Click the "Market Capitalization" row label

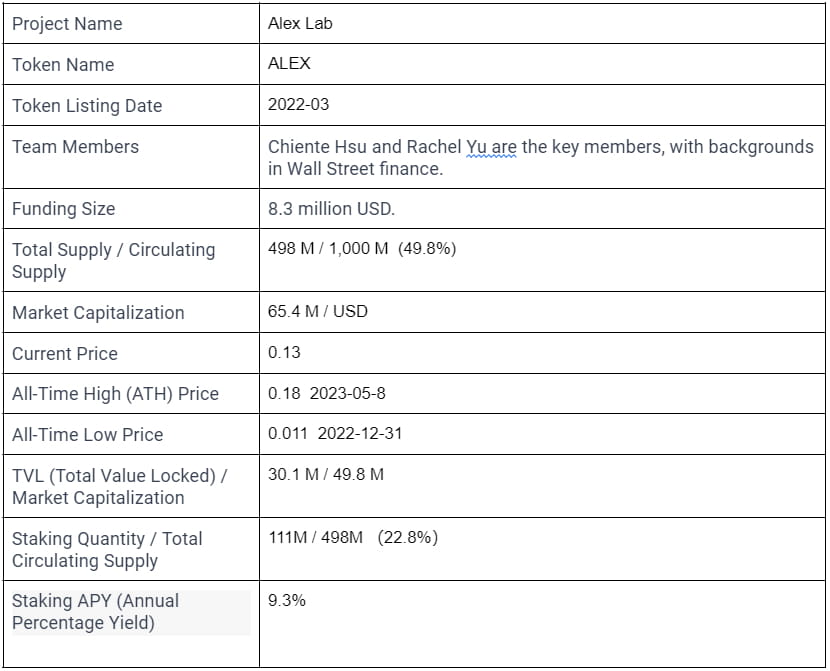click(98, 313)
